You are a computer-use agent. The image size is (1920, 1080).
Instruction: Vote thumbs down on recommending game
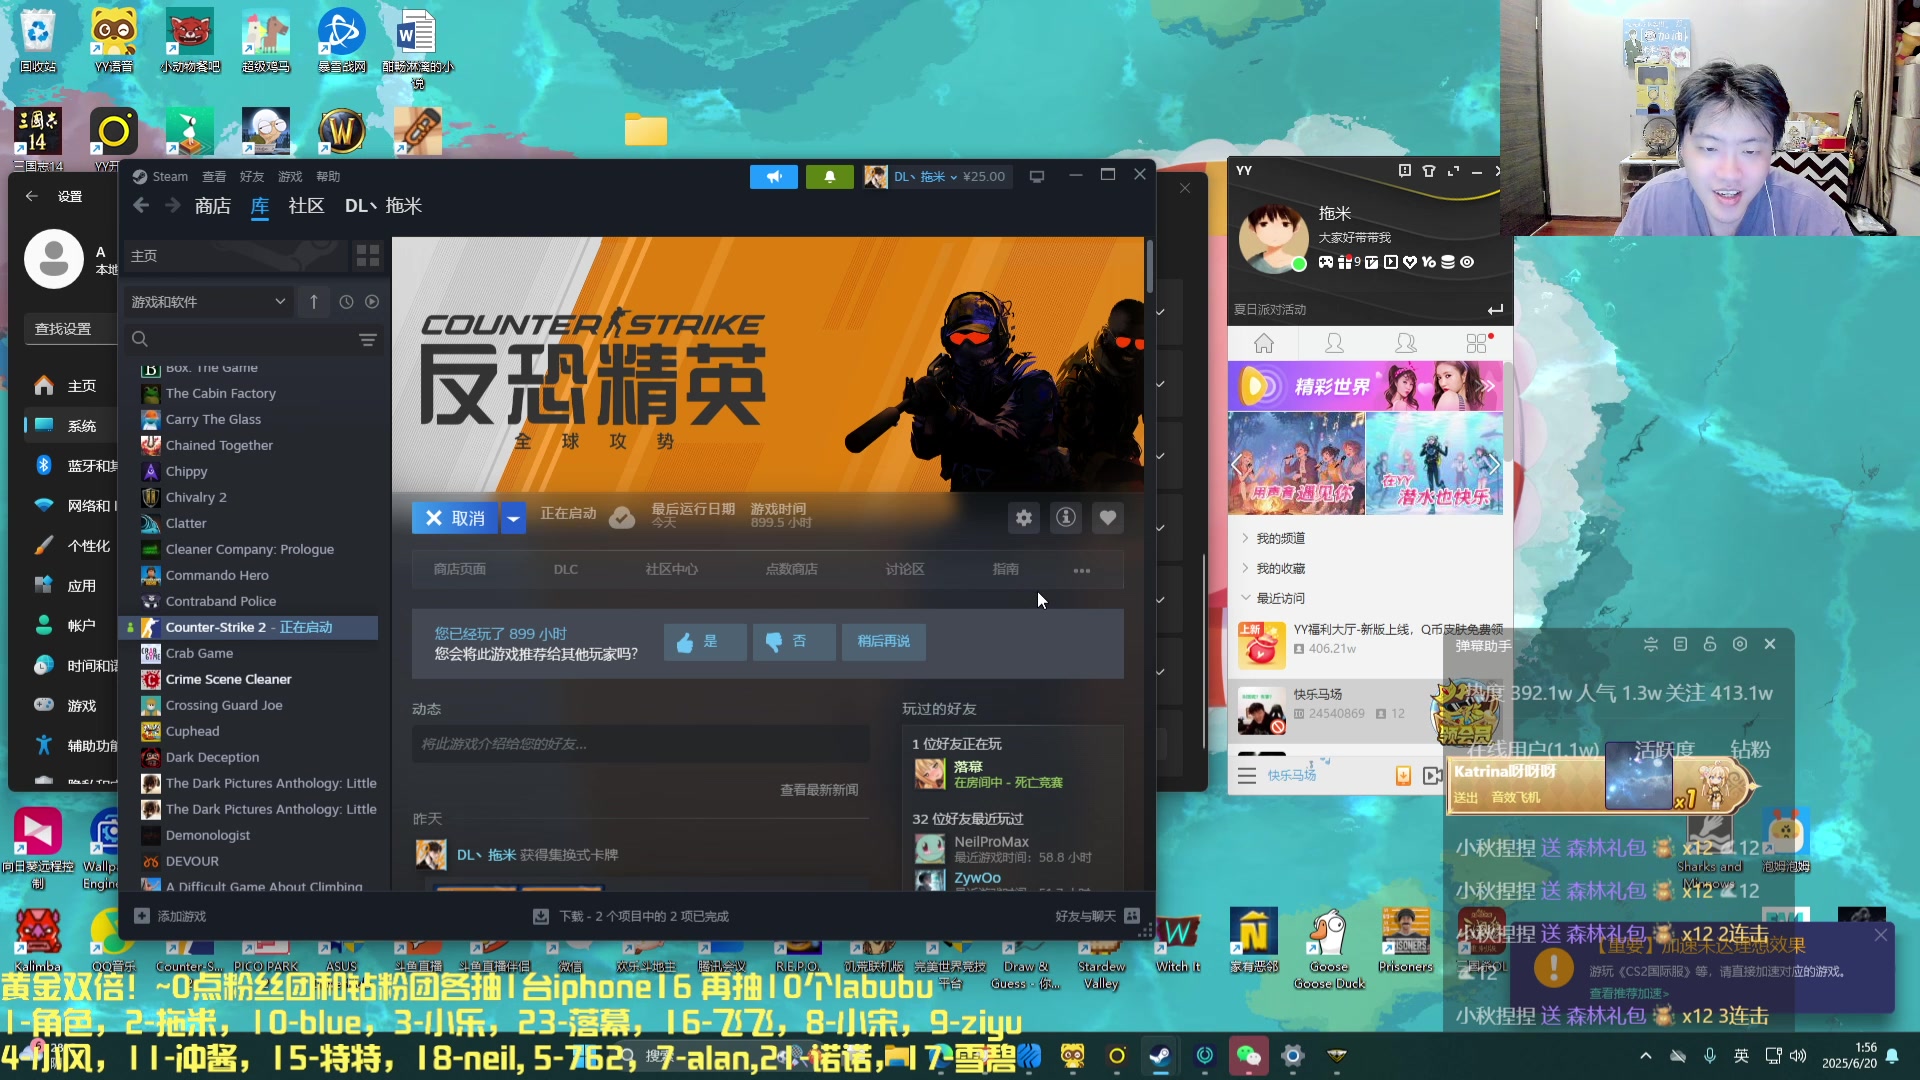pos(794,642)
